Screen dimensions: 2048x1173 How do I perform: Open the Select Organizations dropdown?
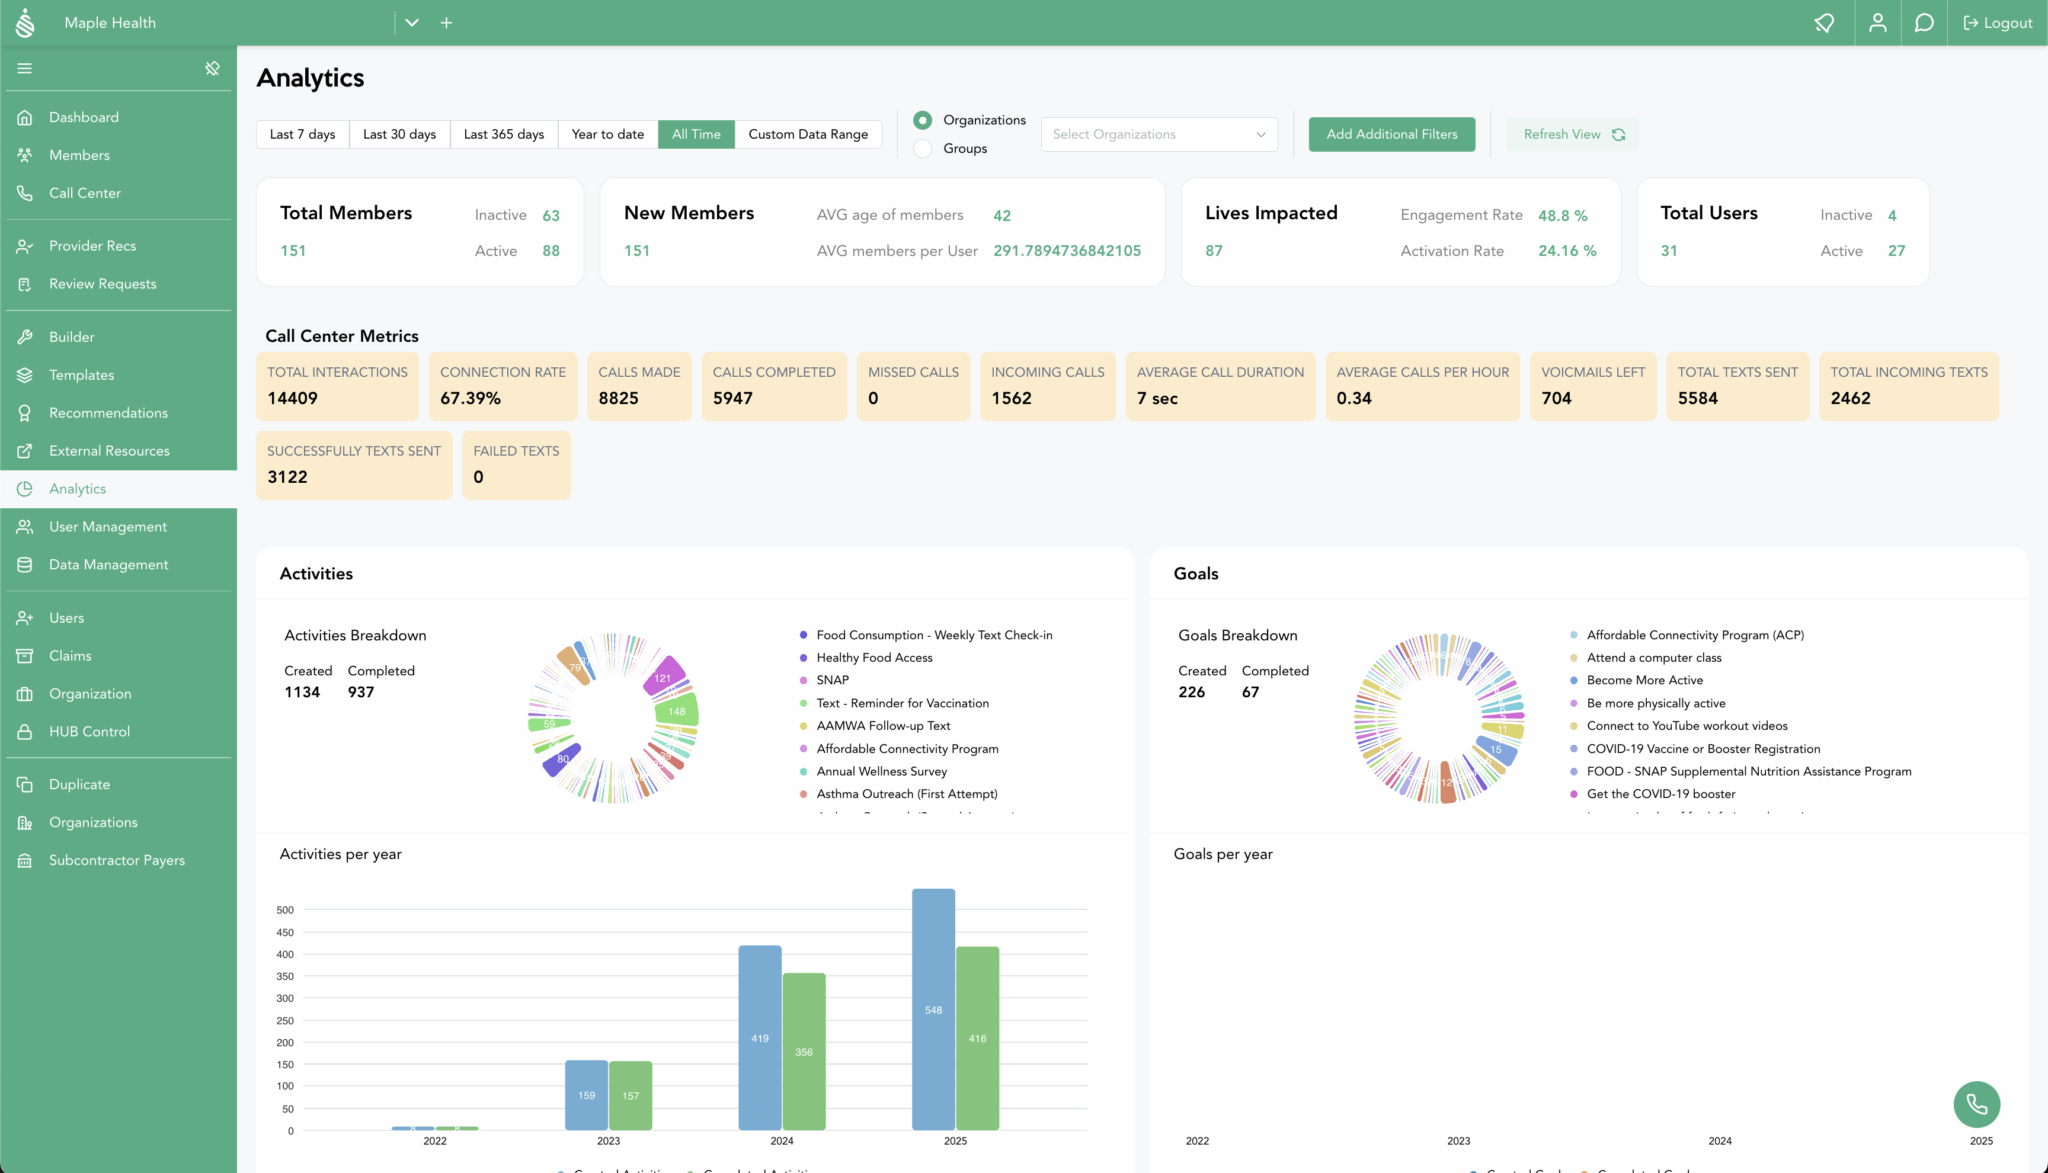pyautogui.click(x=1158, y=134)
